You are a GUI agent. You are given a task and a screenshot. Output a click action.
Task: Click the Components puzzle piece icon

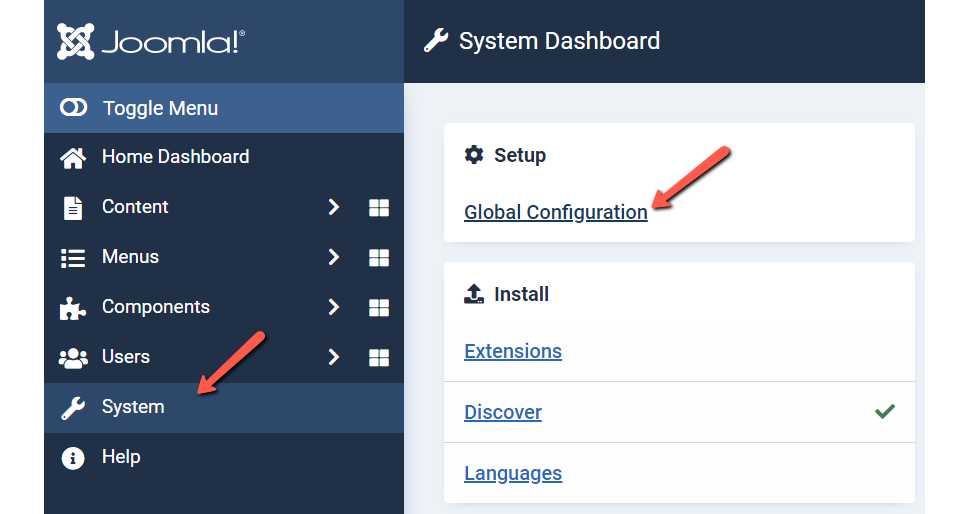point(72,308)
